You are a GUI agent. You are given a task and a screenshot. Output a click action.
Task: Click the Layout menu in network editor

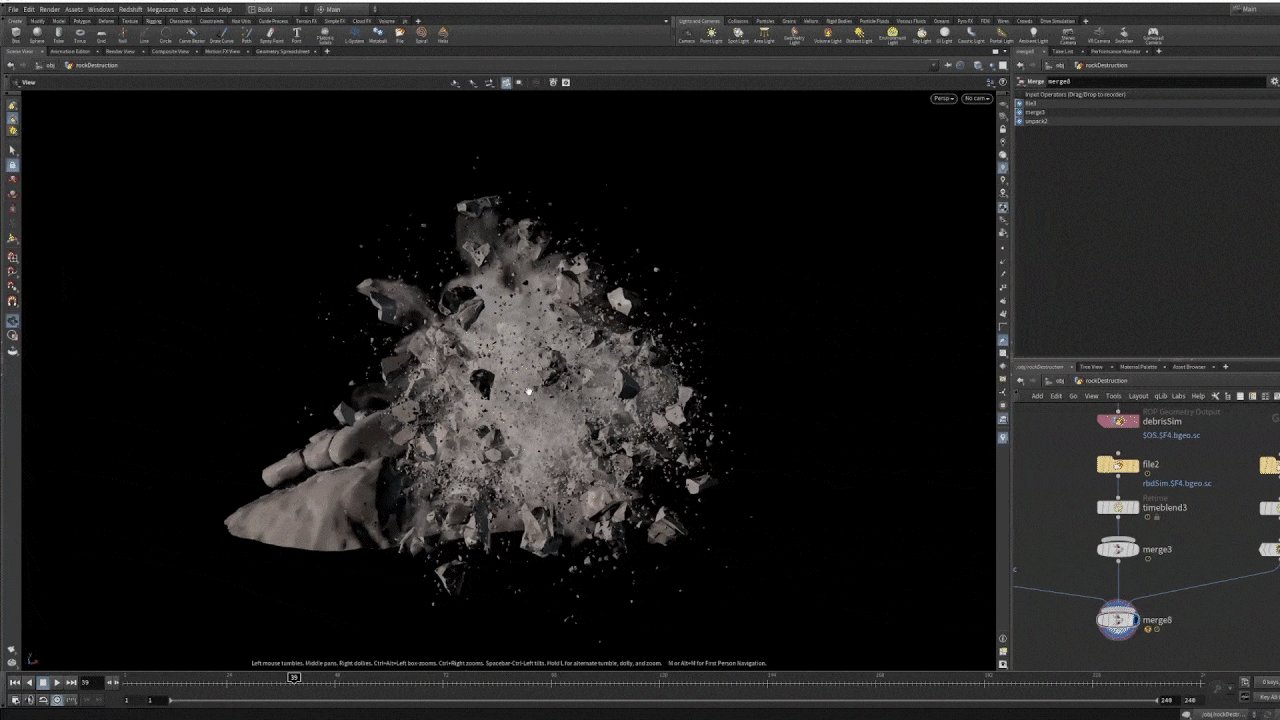[x=1138, y=396]
